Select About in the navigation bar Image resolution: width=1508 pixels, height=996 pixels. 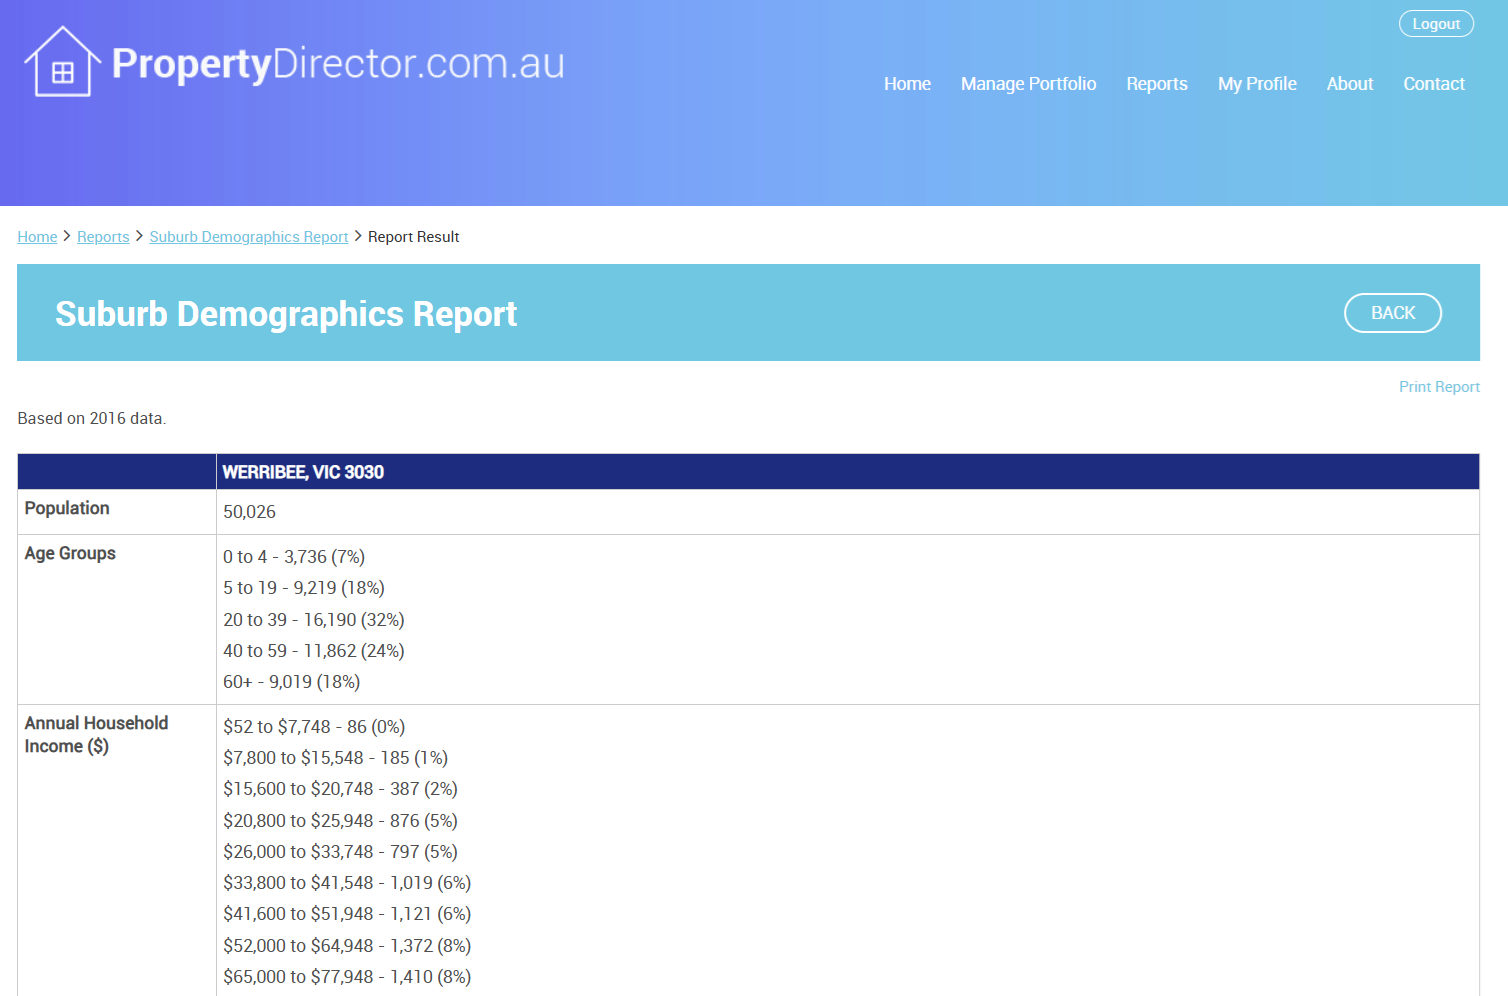coord(1349,84)
